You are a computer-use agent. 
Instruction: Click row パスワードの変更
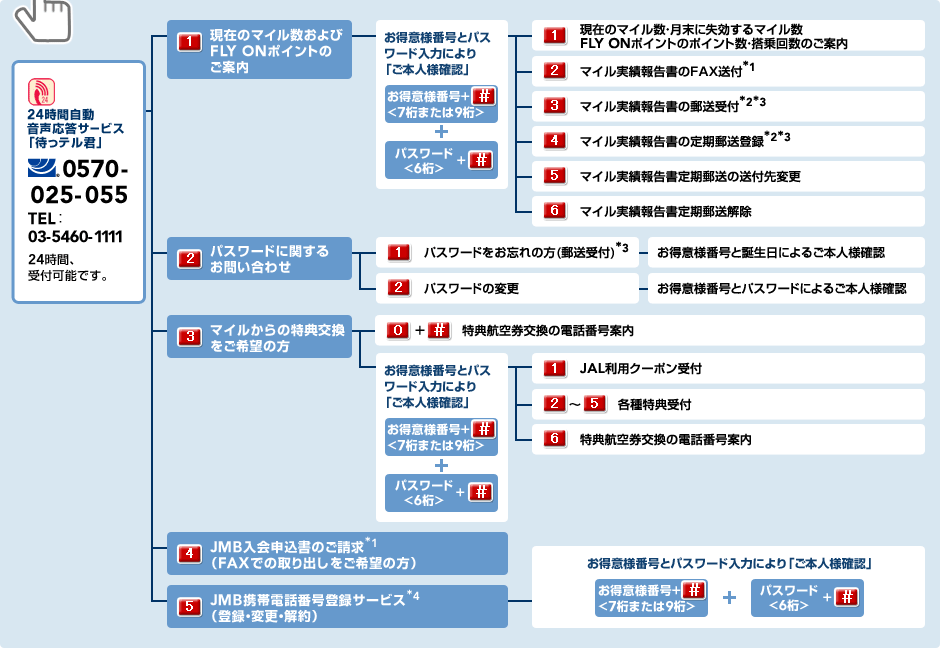pyautogui.click(x=507, y=288)
